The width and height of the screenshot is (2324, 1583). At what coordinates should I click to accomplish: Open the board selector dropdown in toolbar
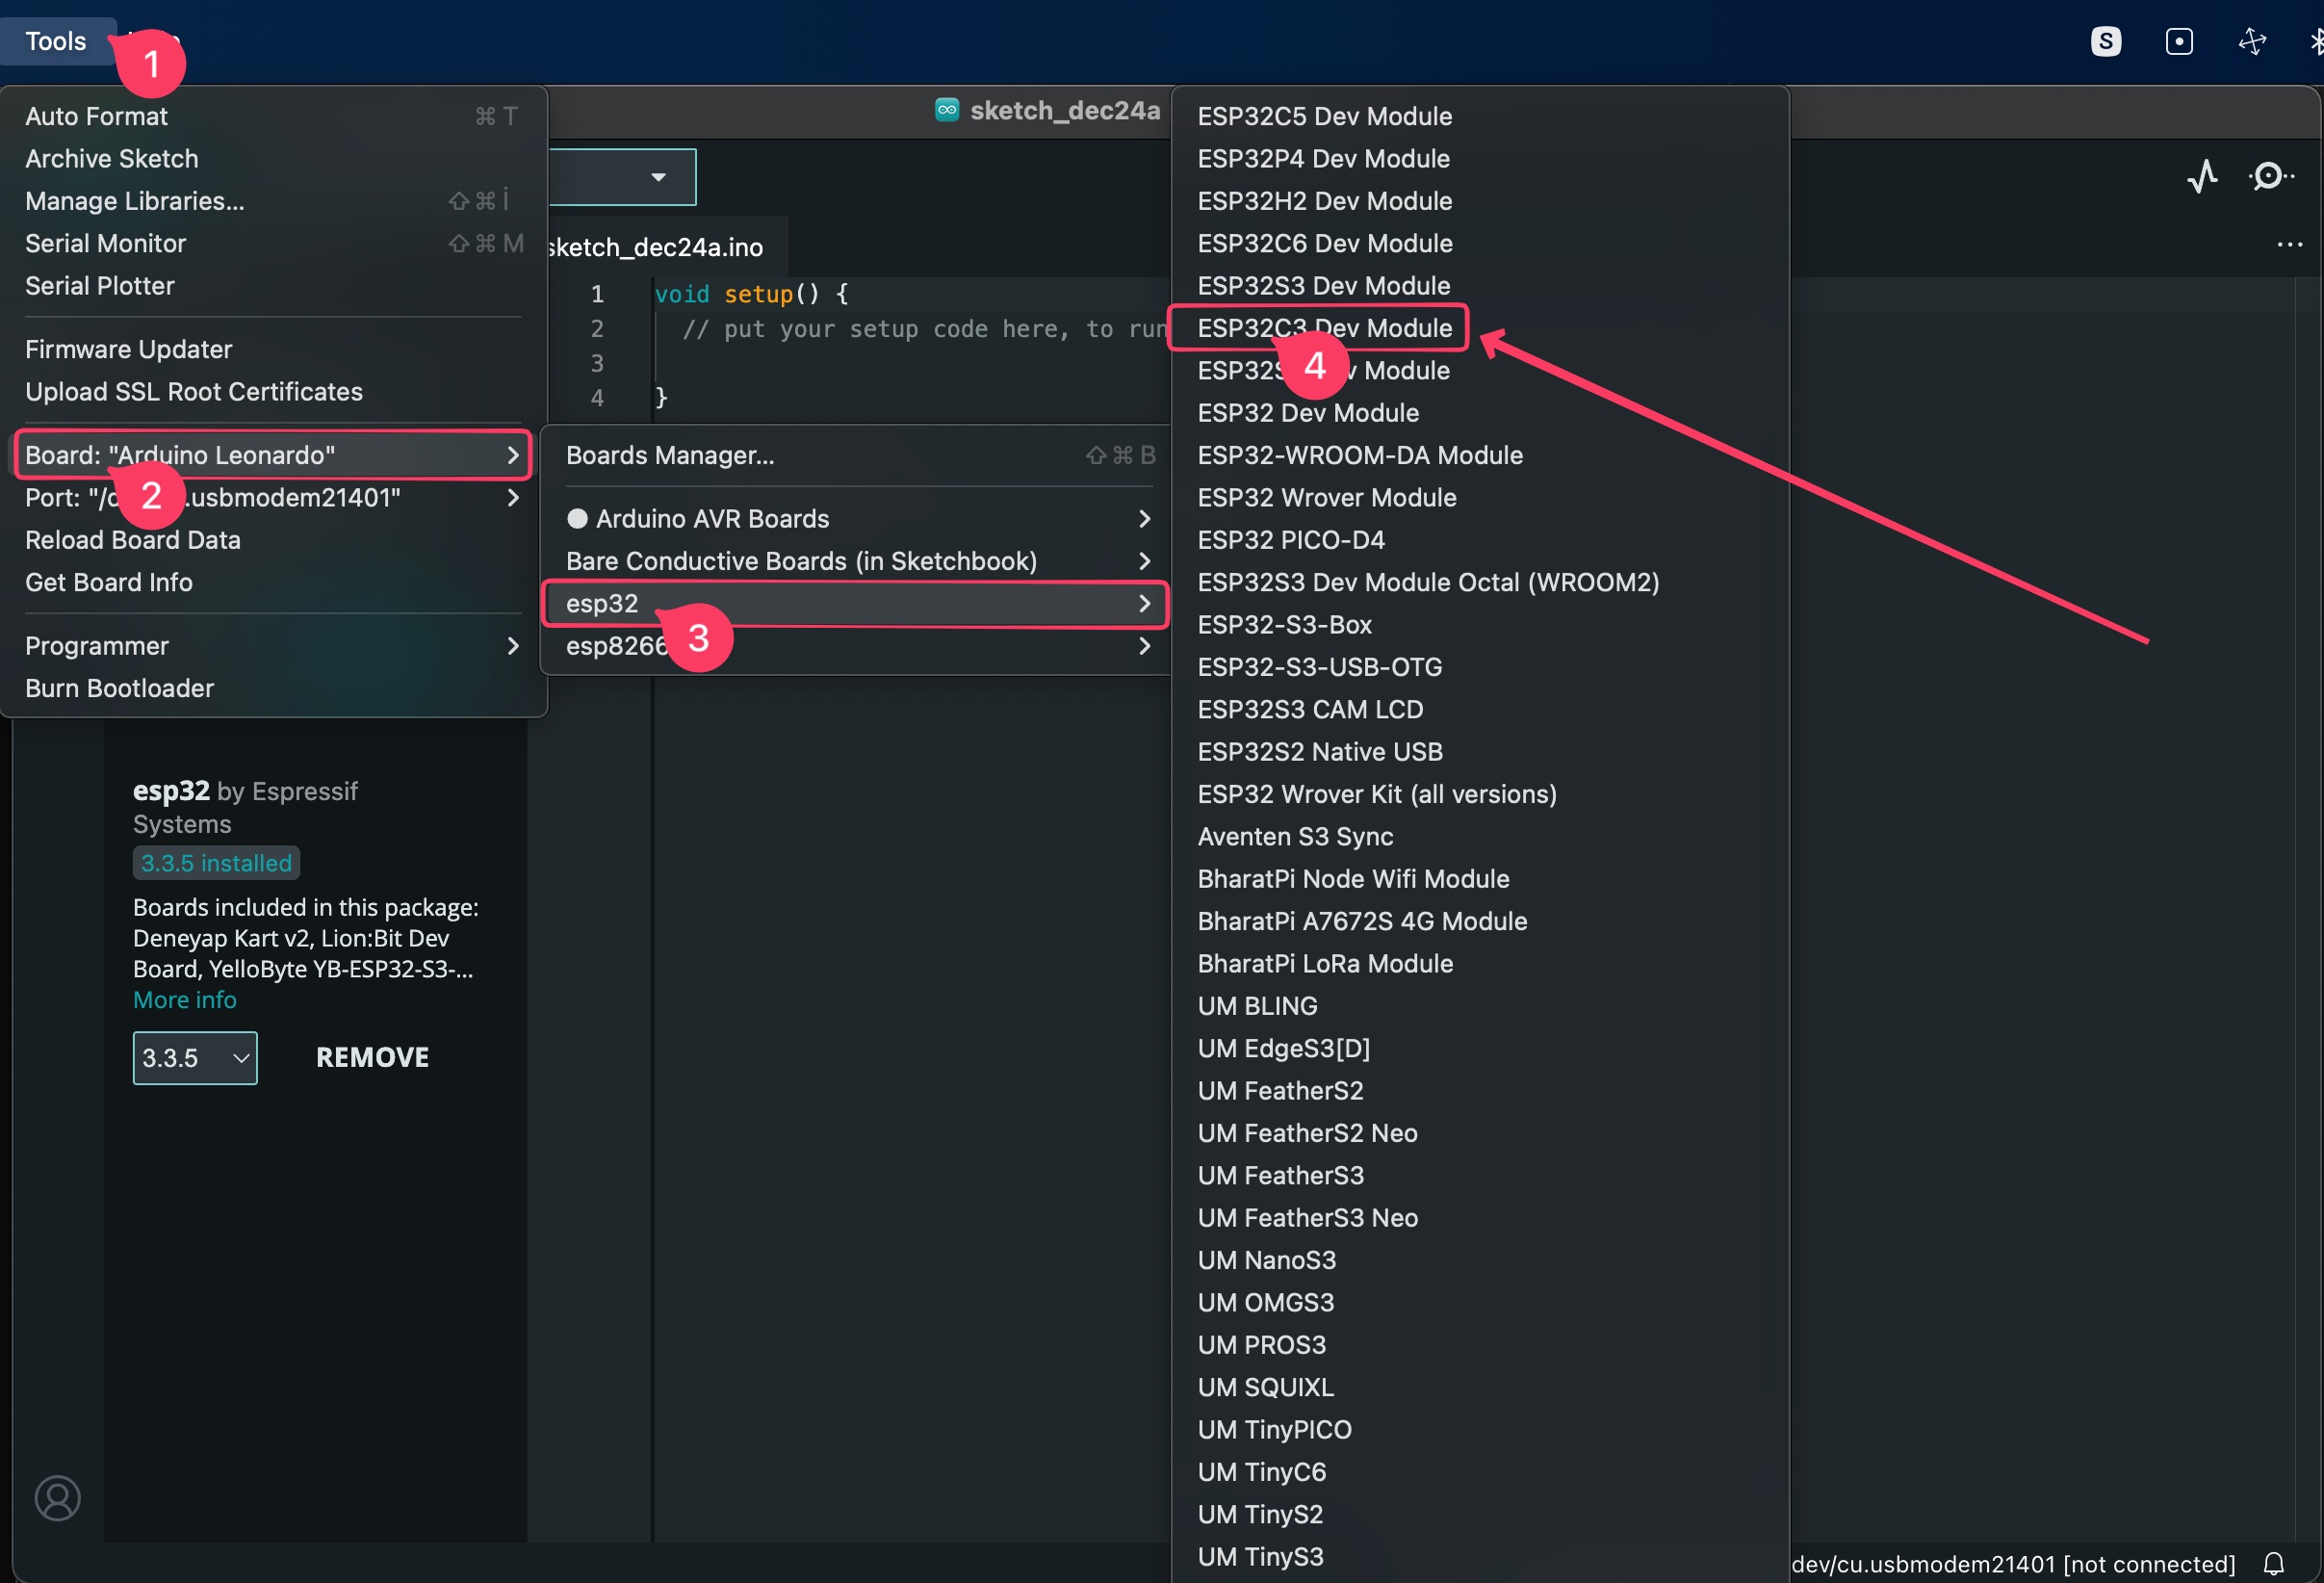click(x=657, y=177)
